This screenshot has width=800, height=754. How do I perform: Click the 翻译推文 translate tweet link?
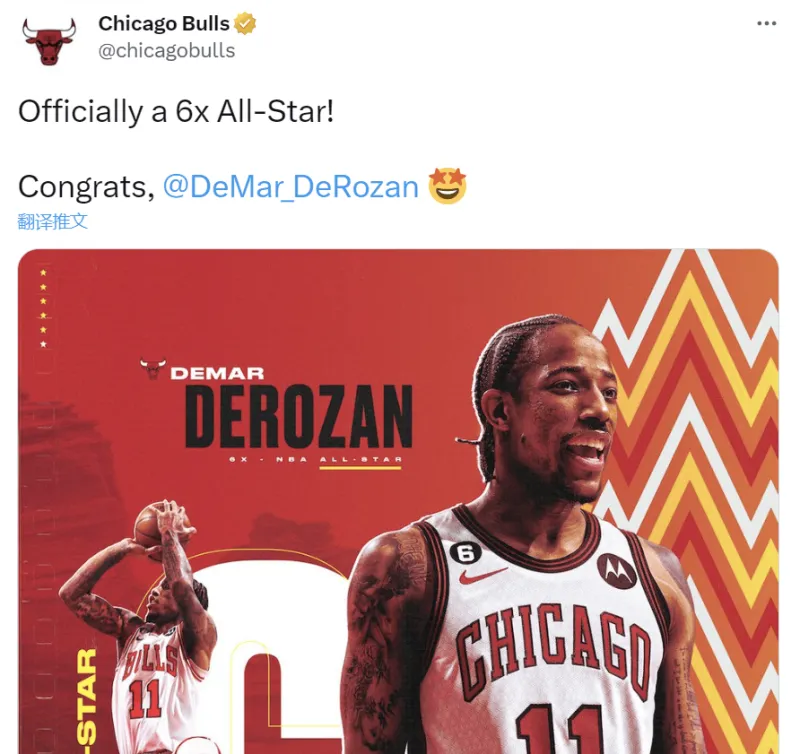53,221
